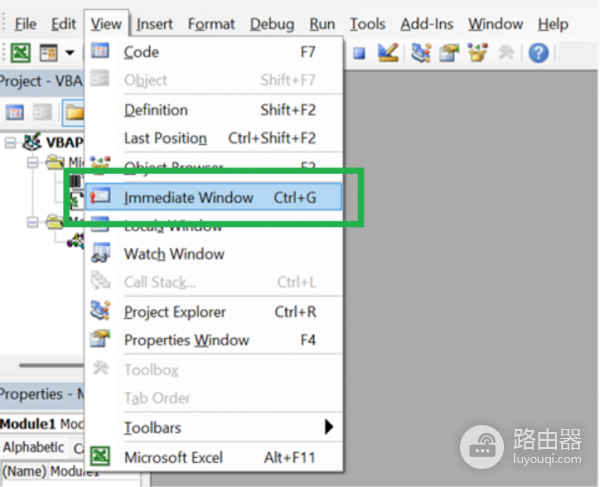Select Project Explorer menu entry
Image resolution: width=600 pixels, height=487 pixels.
(x=175, y=312)
